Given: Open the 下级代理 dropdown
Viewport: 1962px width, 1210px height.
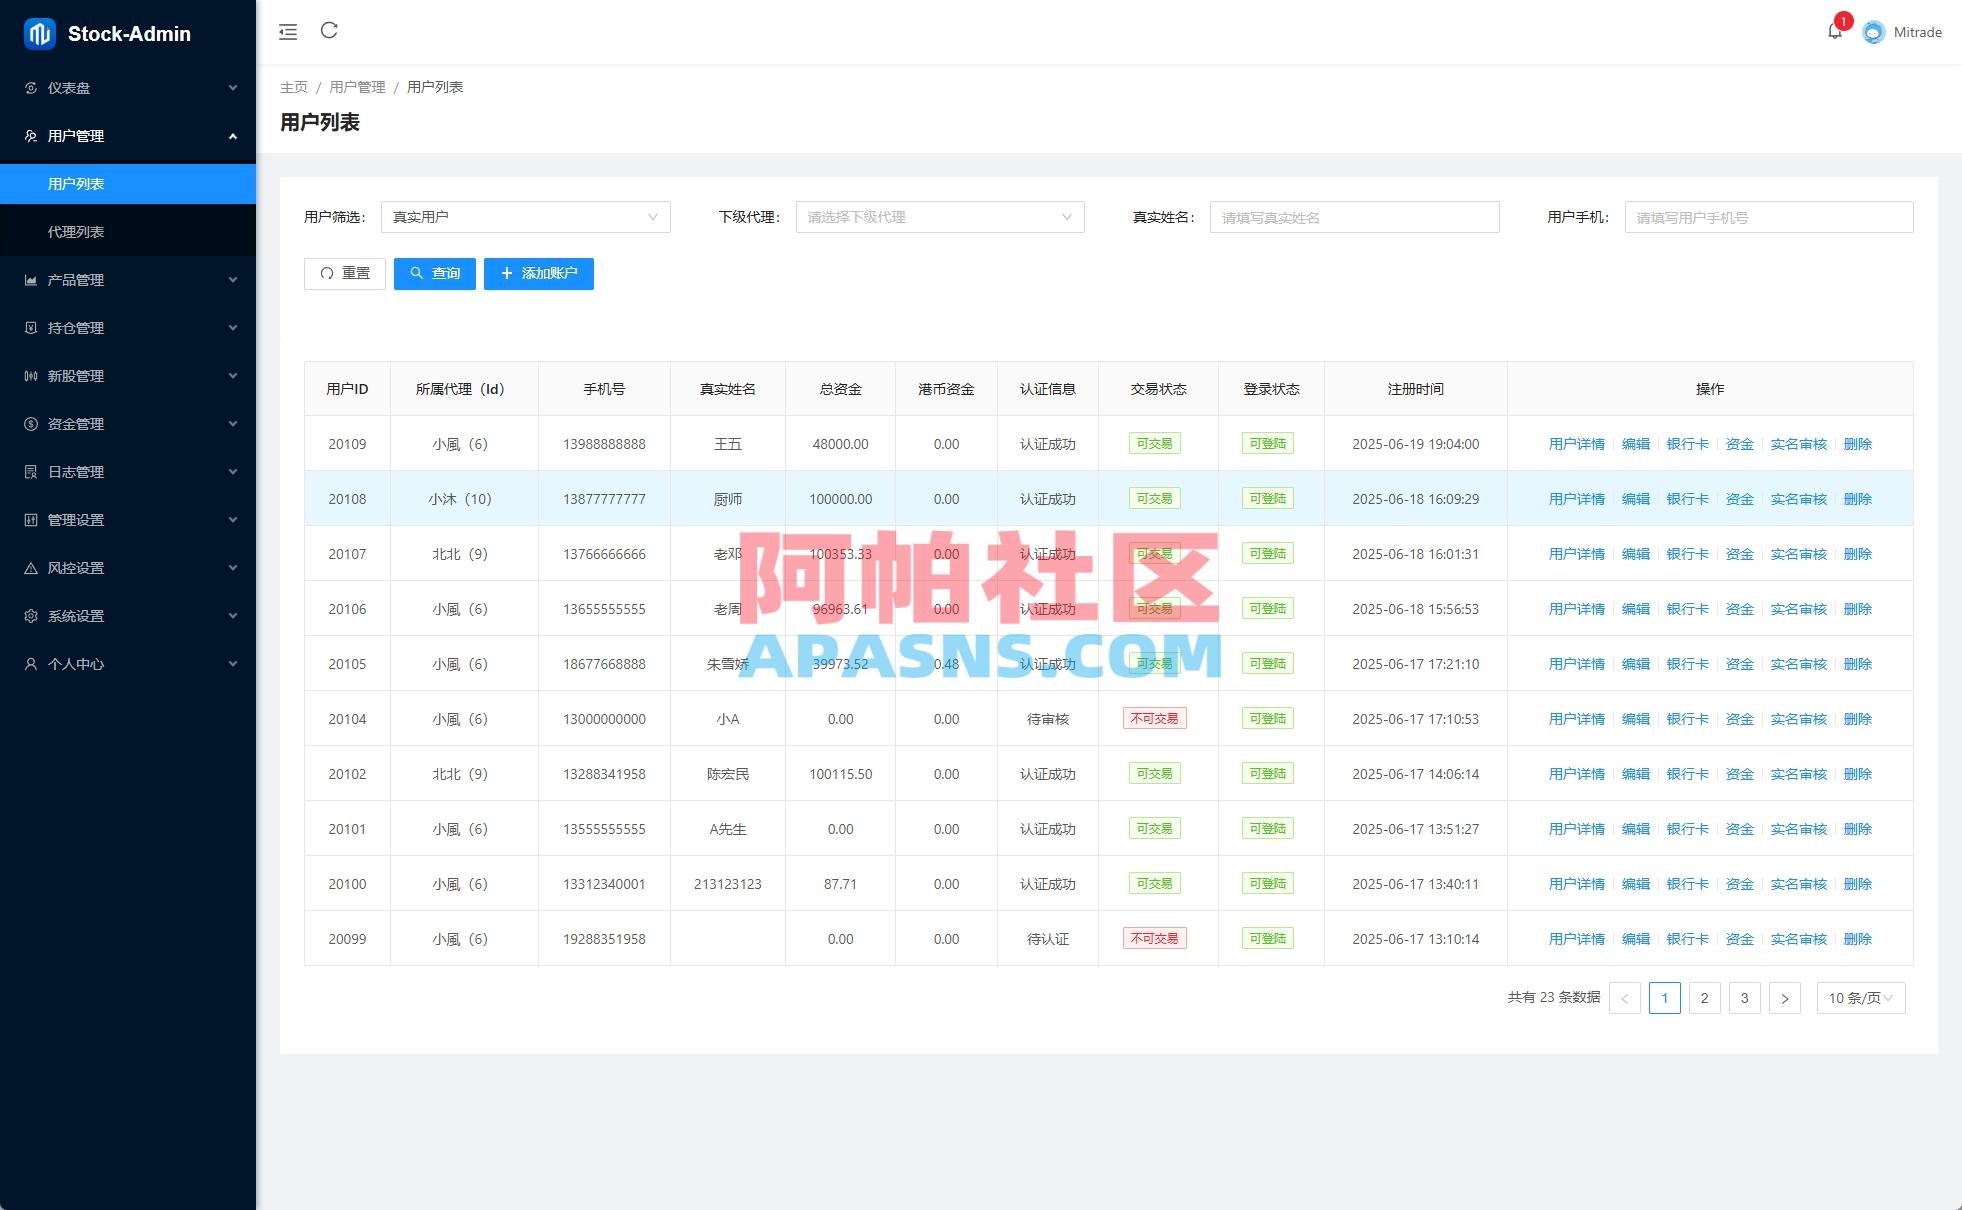Looking at the screenshot, I should point(940,217).
